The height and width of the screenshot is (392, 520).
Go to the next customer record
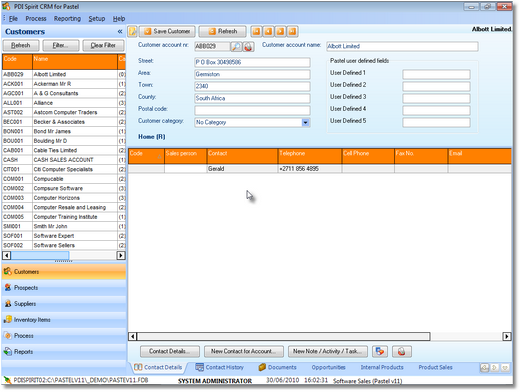click(280, 31)
